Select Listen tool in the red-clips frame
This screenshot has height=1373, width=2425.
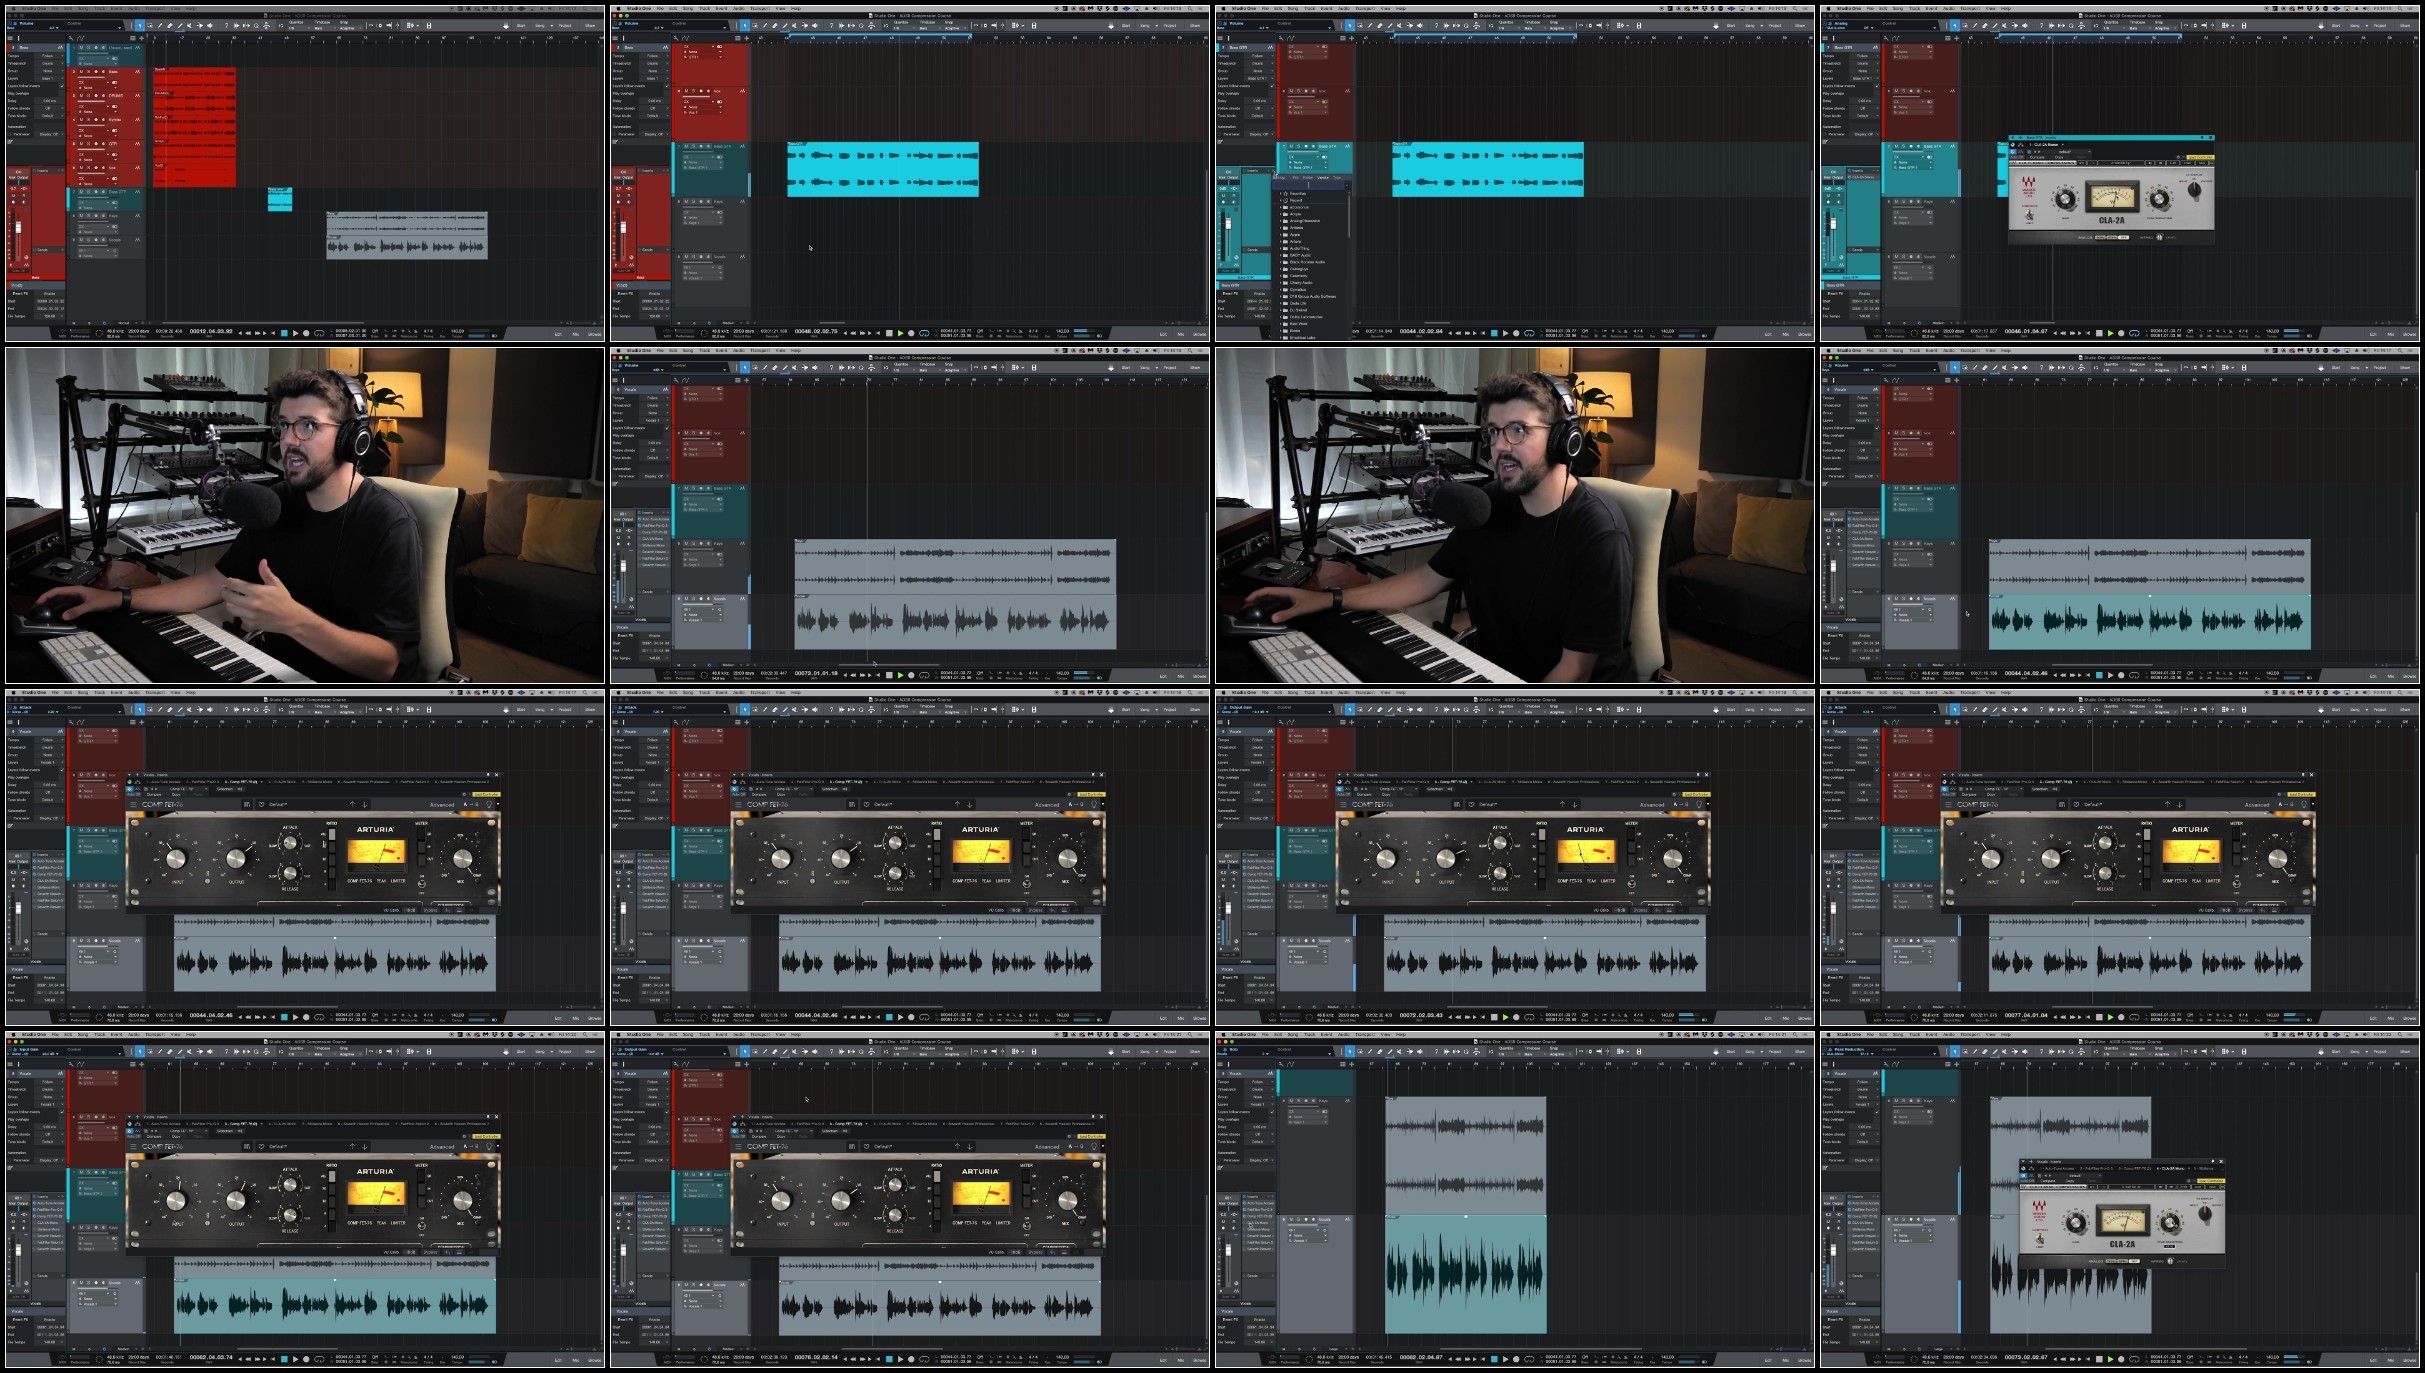pos(210,25)
